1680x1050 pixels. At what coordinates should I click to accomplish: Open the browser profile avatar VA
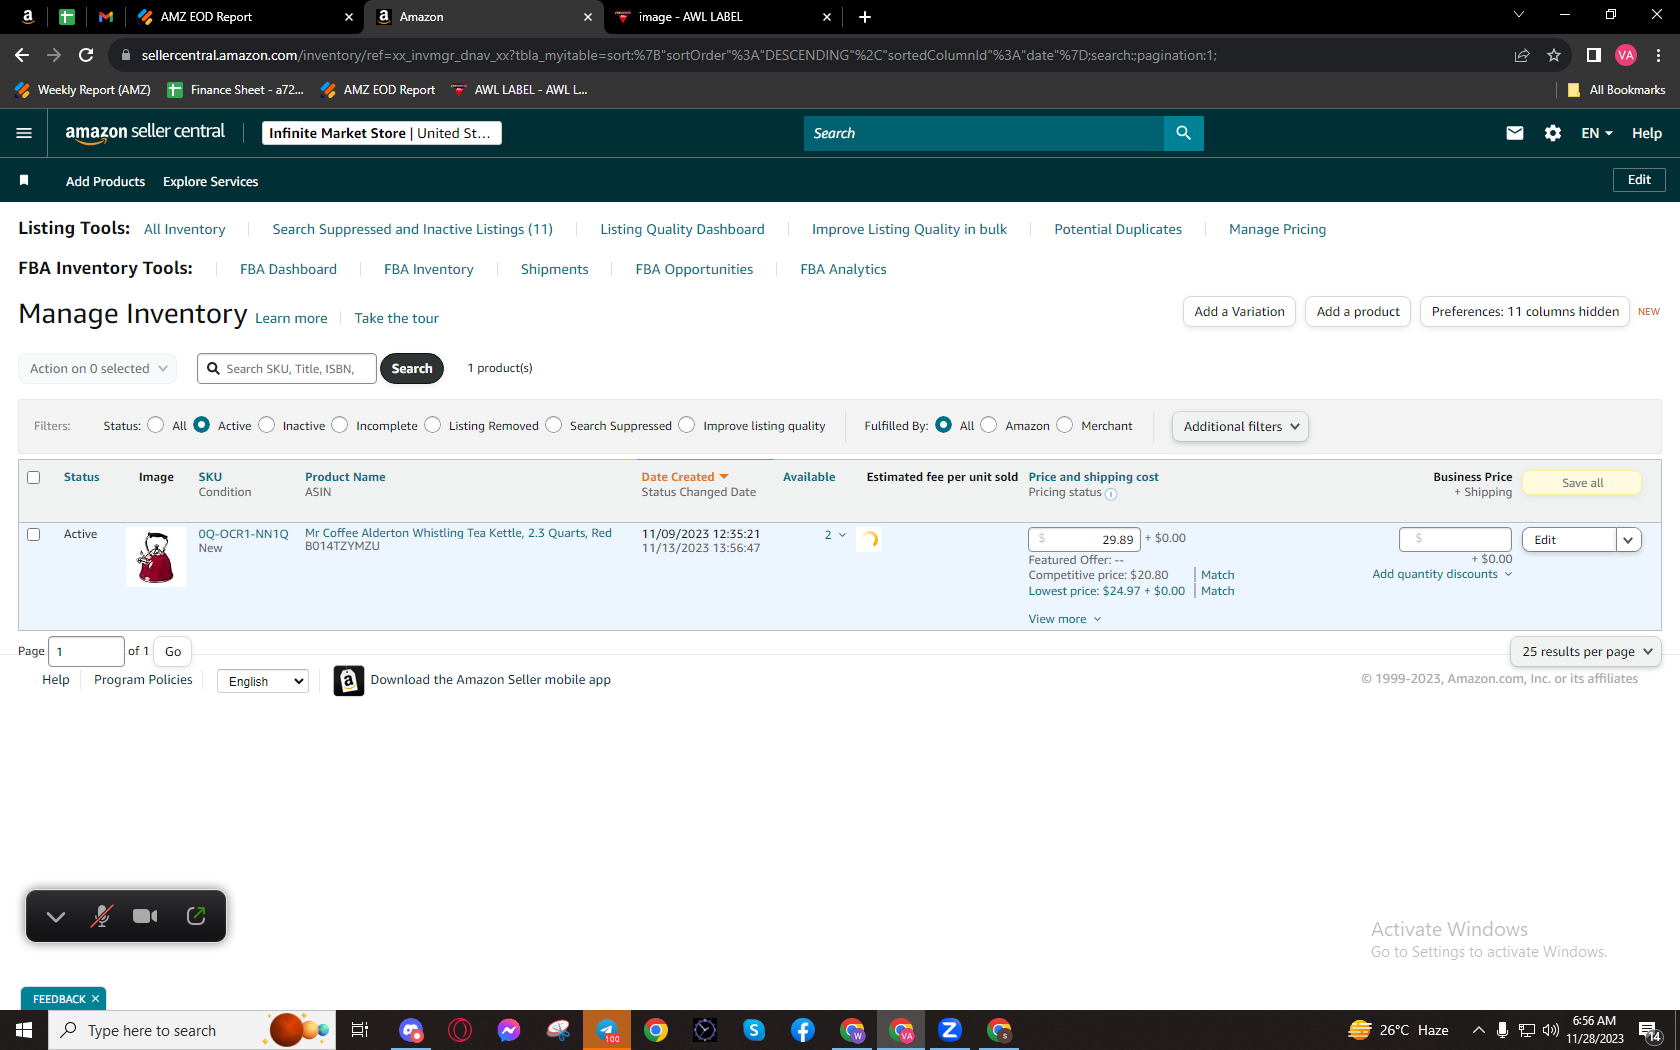pyautogui.click(x=1626, y=55)
